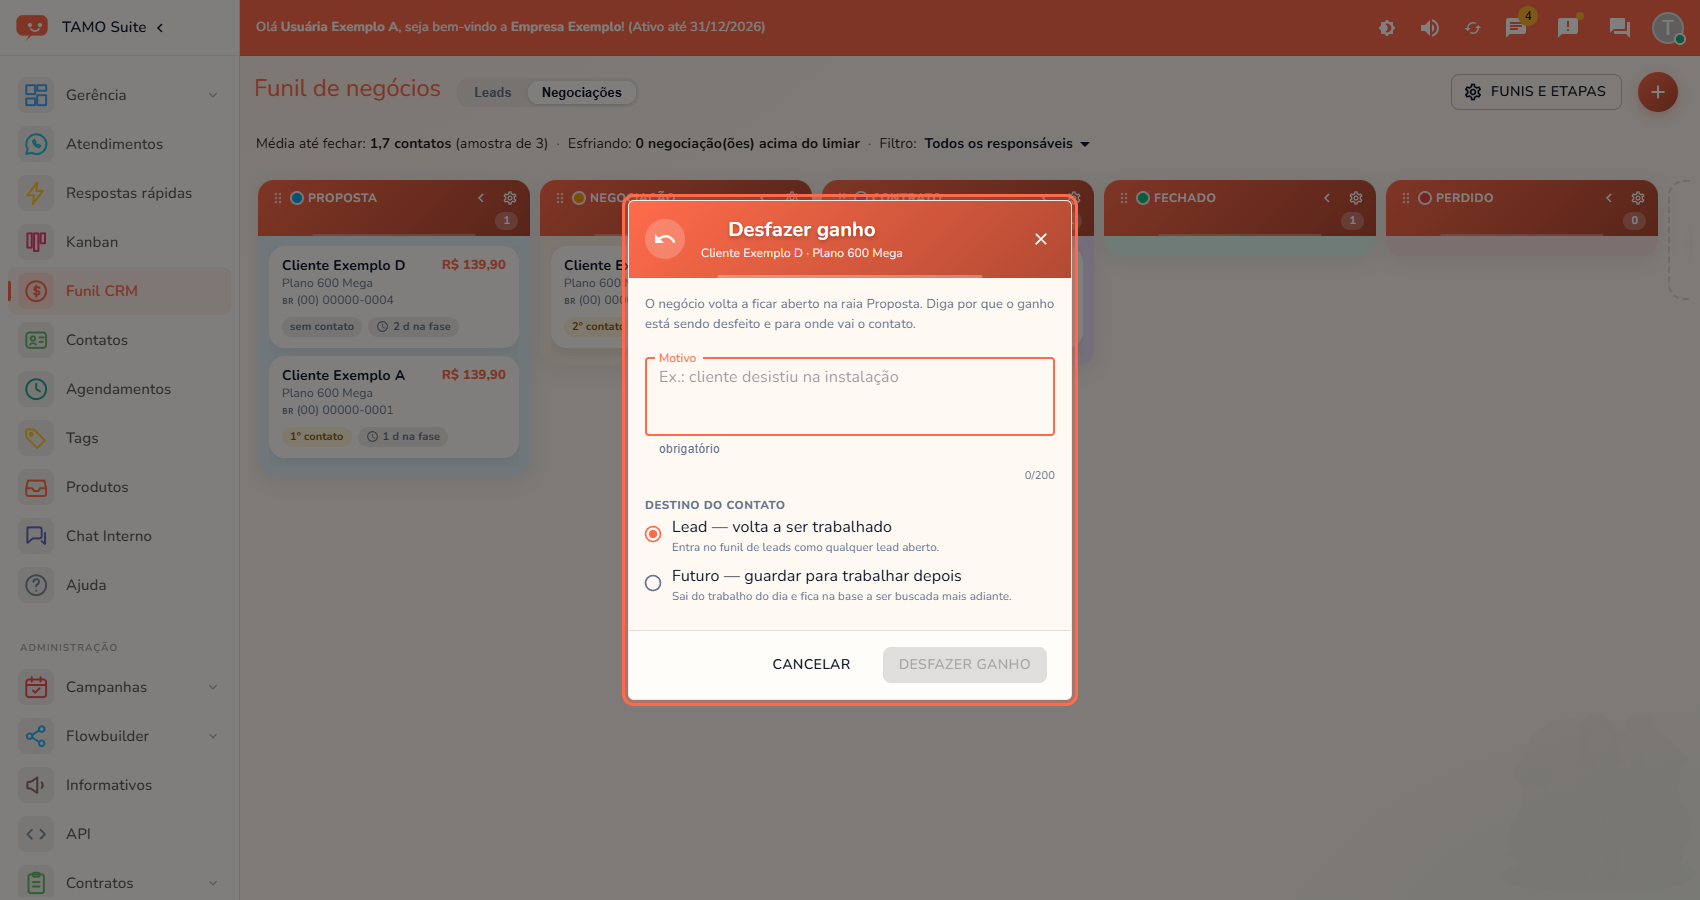Open Contatos sidebar icon
Image resolution: width=1700 pixels, height=900 pixels.
(36, 340)
